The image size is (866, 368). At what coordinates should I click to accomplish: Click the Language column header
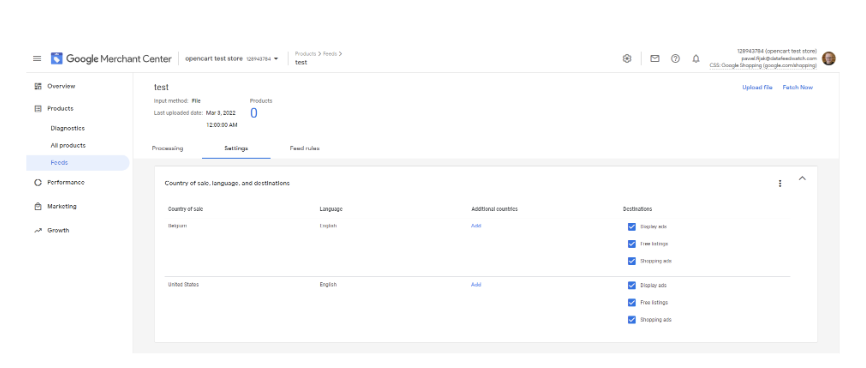click(331, 209)
